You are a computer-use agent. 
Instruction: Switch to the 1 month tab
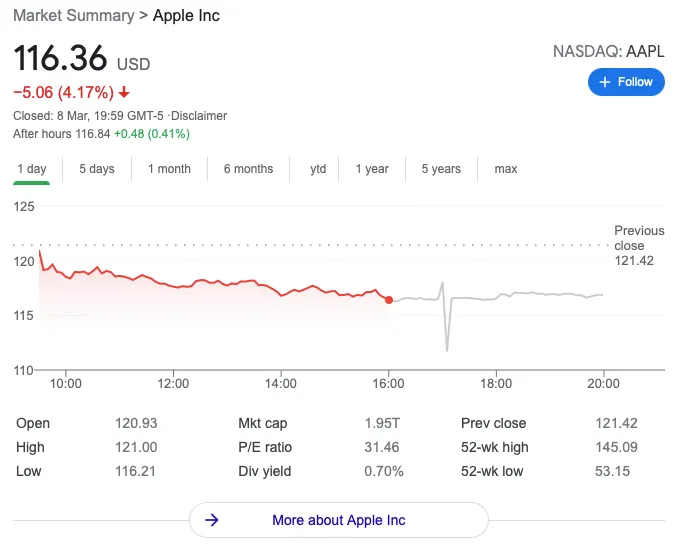click(169, 169)
